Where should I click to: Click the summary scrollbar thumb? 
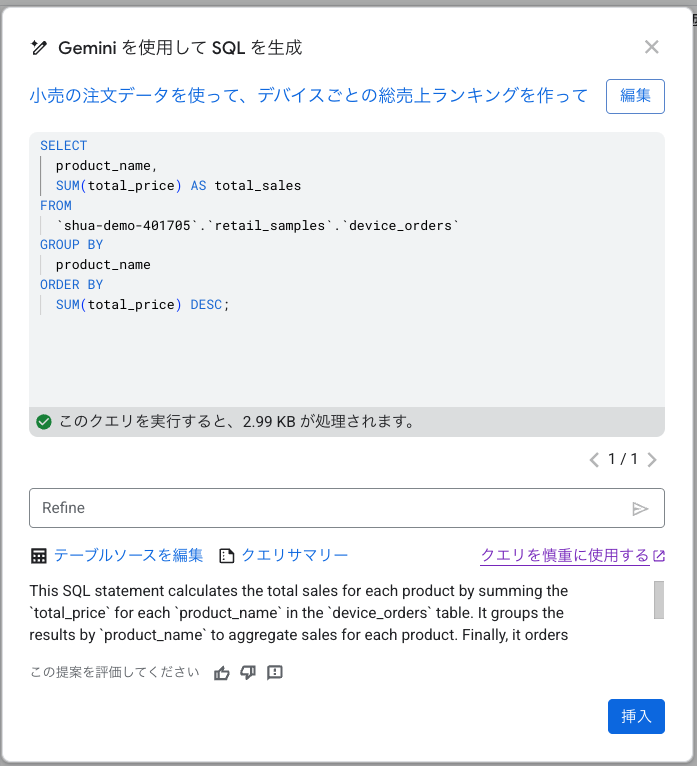click(x=659, y=600)
